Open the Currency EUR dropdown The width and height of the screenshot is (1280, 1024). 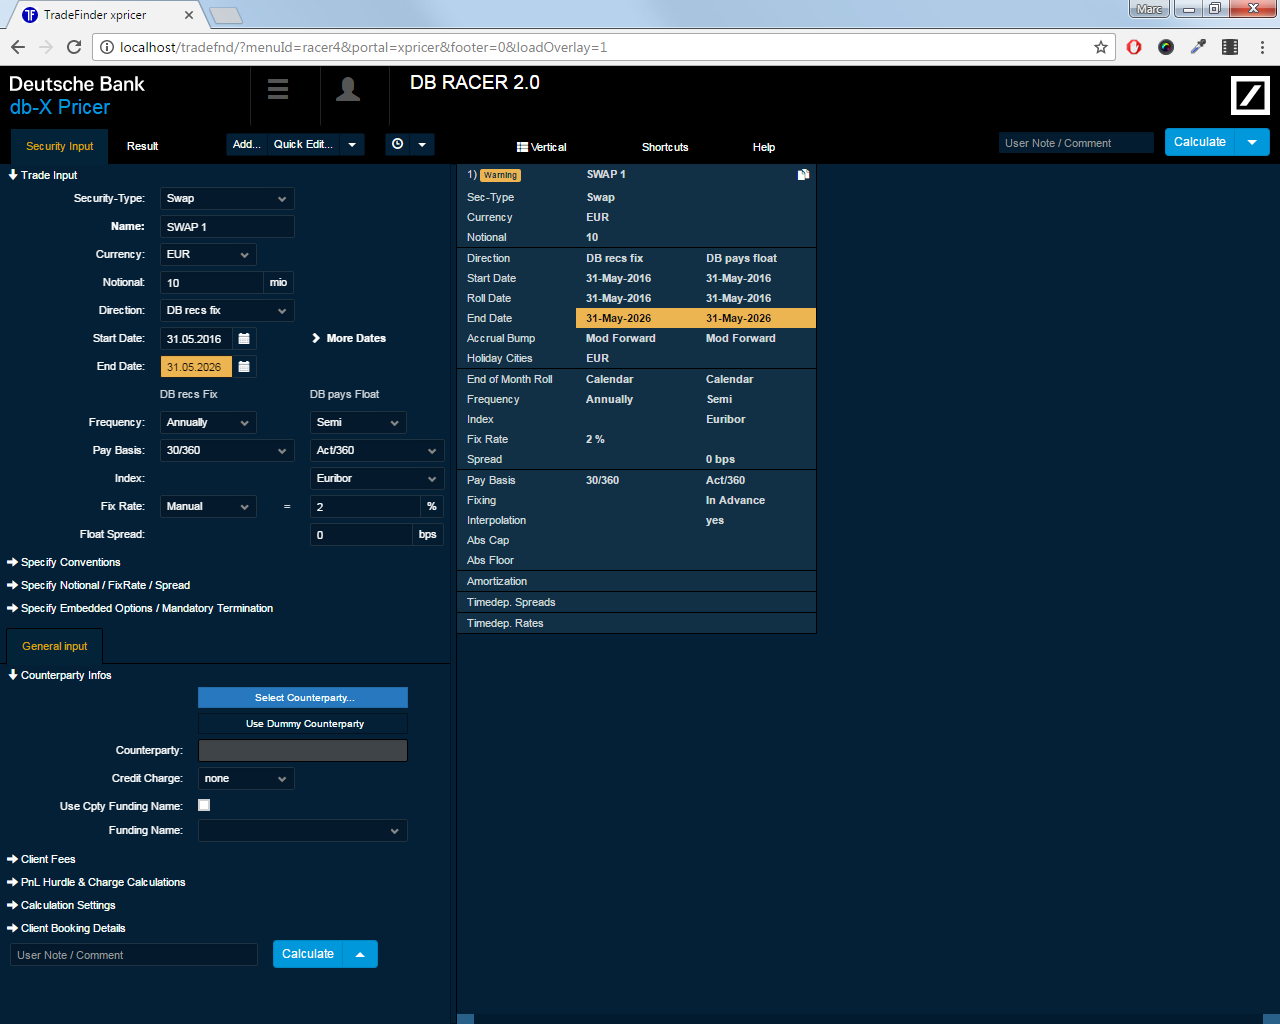(208, 255)
